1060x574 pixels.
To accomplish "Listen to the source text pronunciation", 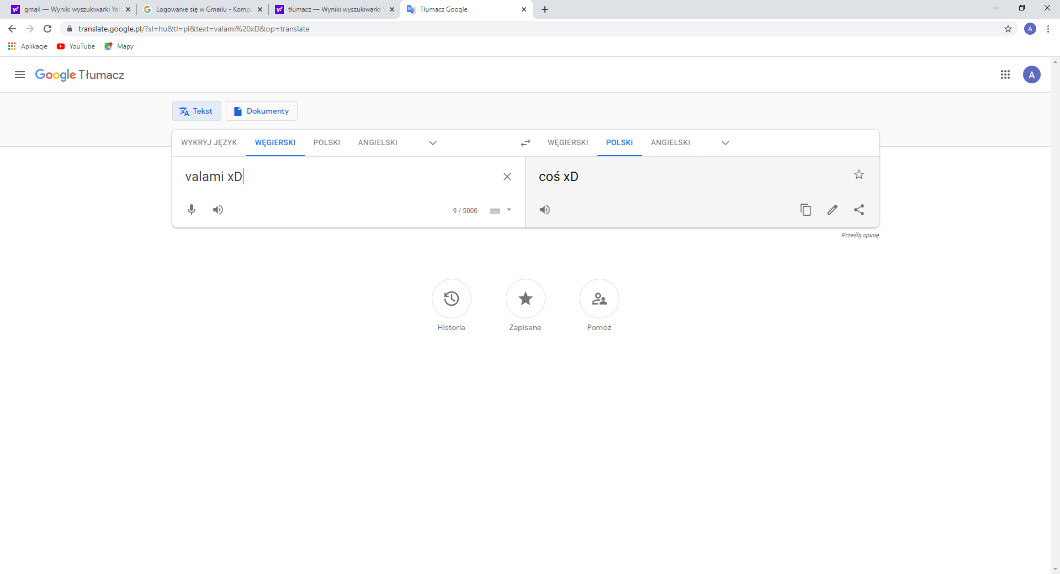I will pos(218,210).
